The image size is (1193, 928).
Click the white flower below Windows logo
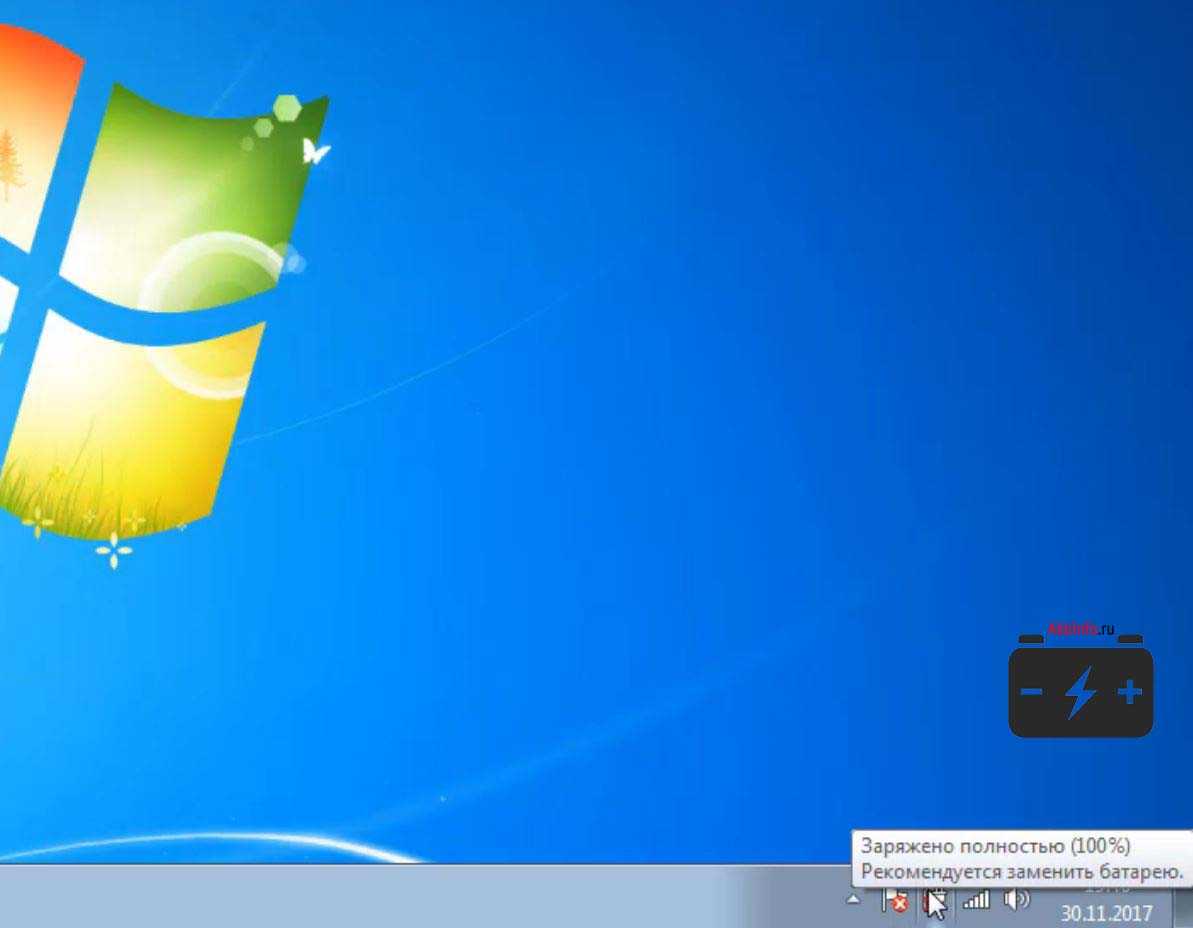click(113, 550)
